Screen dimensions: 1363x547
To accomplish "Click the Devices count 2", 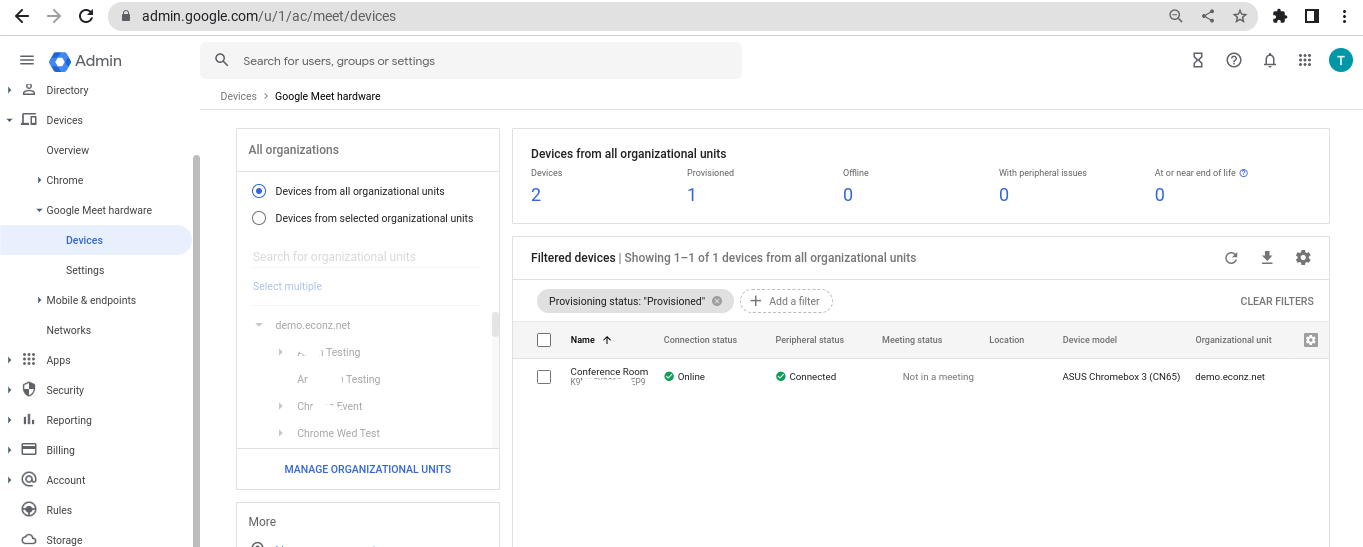I will [x=536, y=195].
